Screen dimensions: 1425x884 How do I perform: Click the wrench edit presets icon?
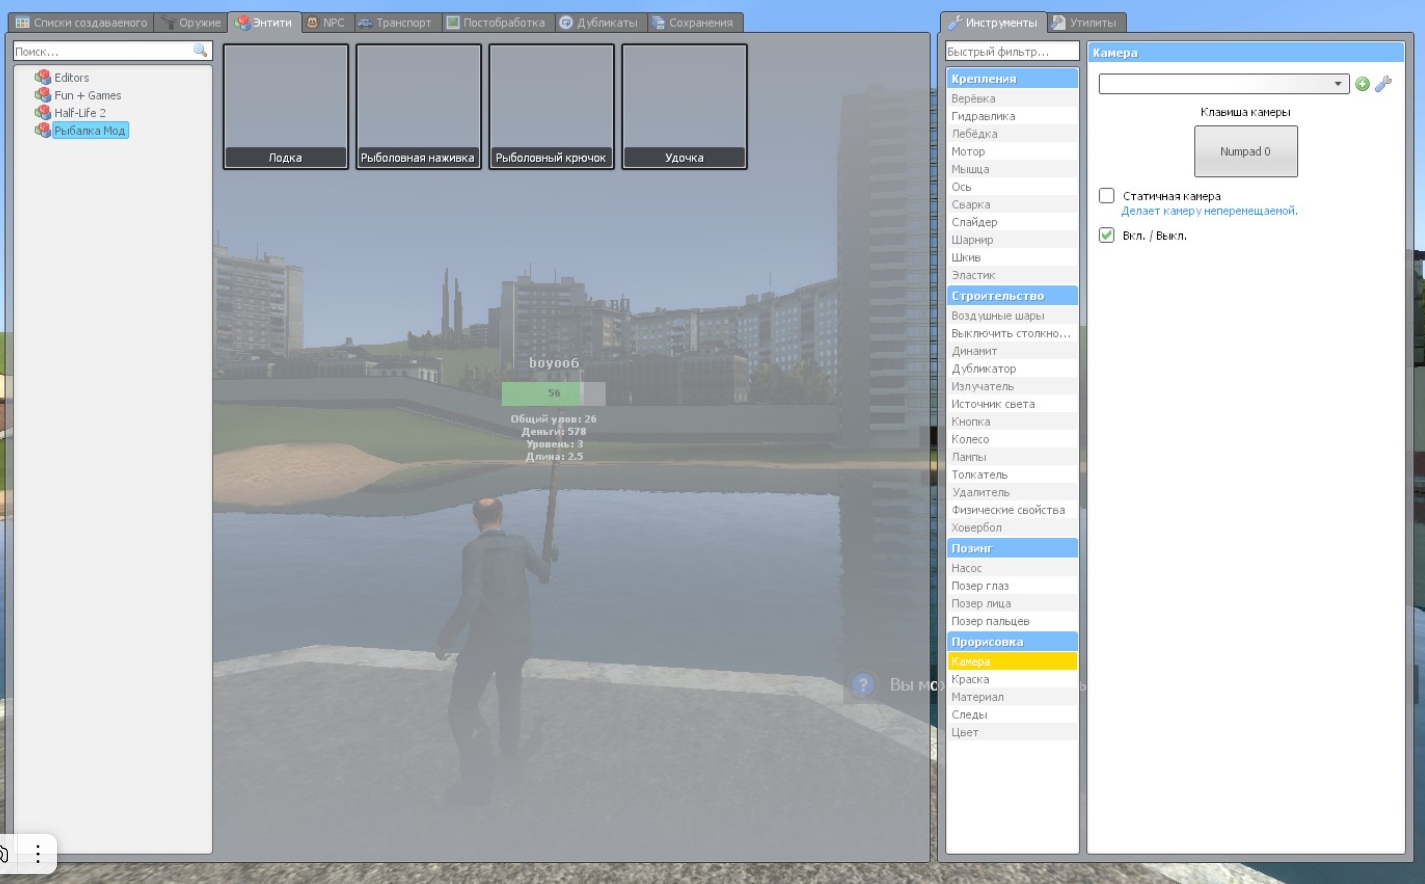pos(1384,84)
